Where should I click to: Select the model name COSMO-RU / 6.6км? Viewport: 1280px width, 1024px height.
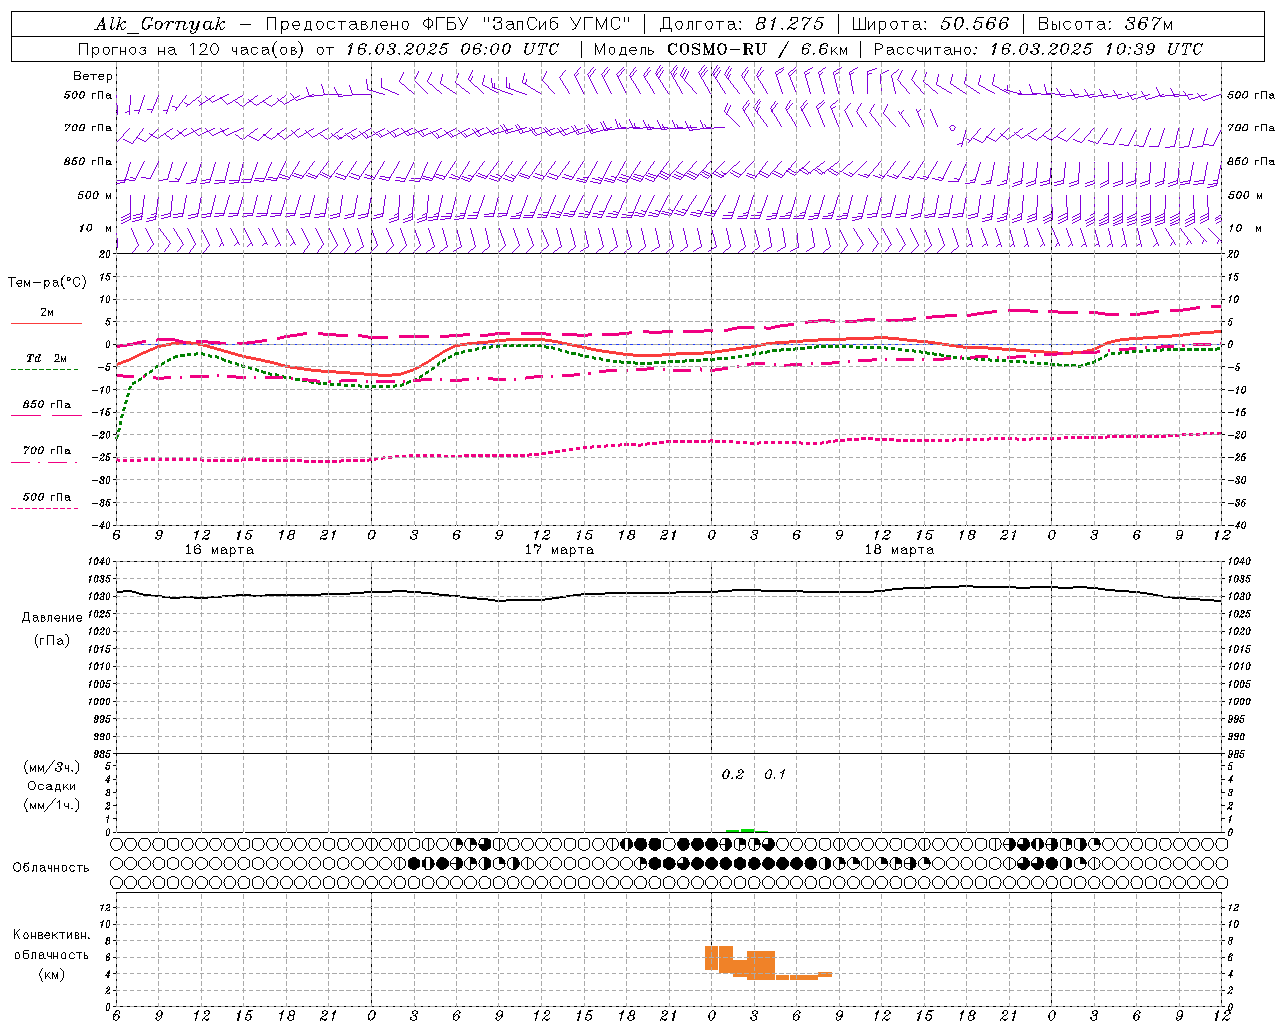pos(758,49)
